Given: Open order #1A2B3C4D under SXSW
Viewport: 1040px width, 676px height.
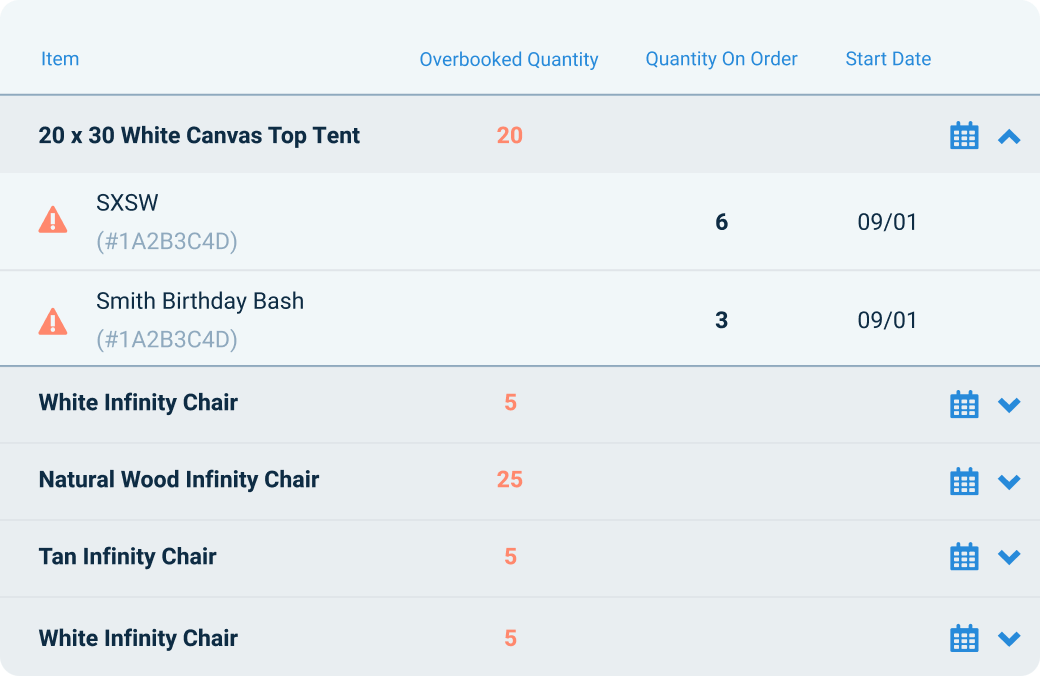Looking at the screenshot, I should click(x=167, y=240).
